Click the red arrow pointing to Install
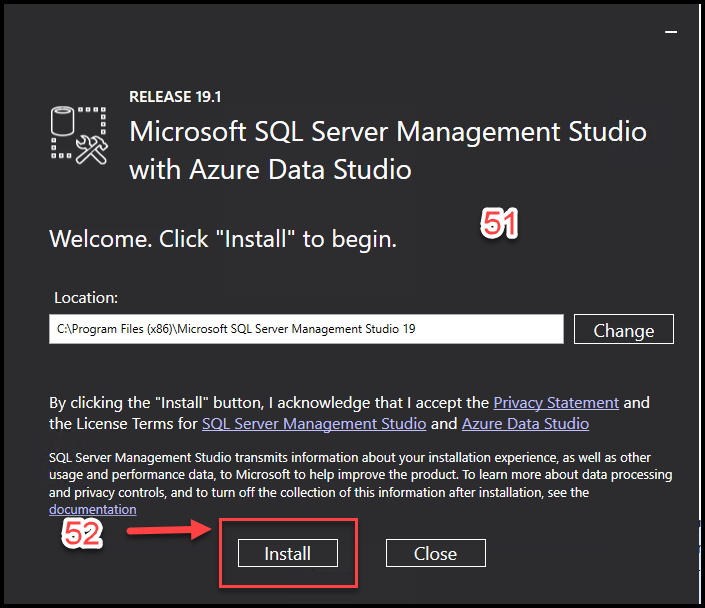 [x=169, y=530]
